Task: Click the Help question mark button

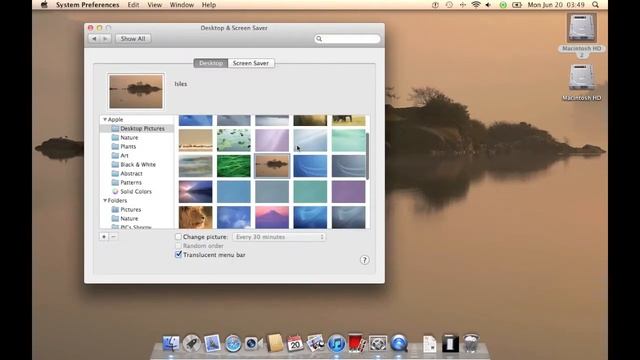Action: click(364, 260)
